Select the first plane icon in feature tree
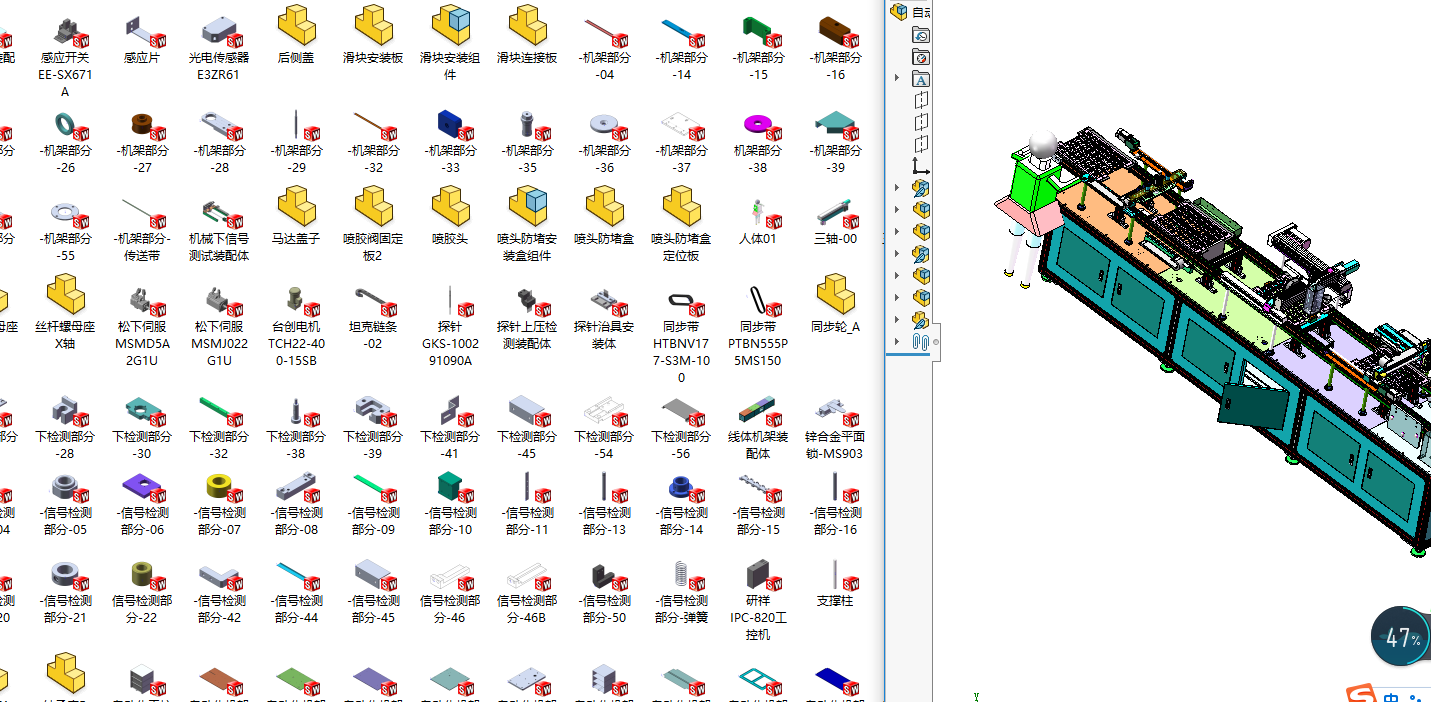1431x702 pixels. (921, 101)
